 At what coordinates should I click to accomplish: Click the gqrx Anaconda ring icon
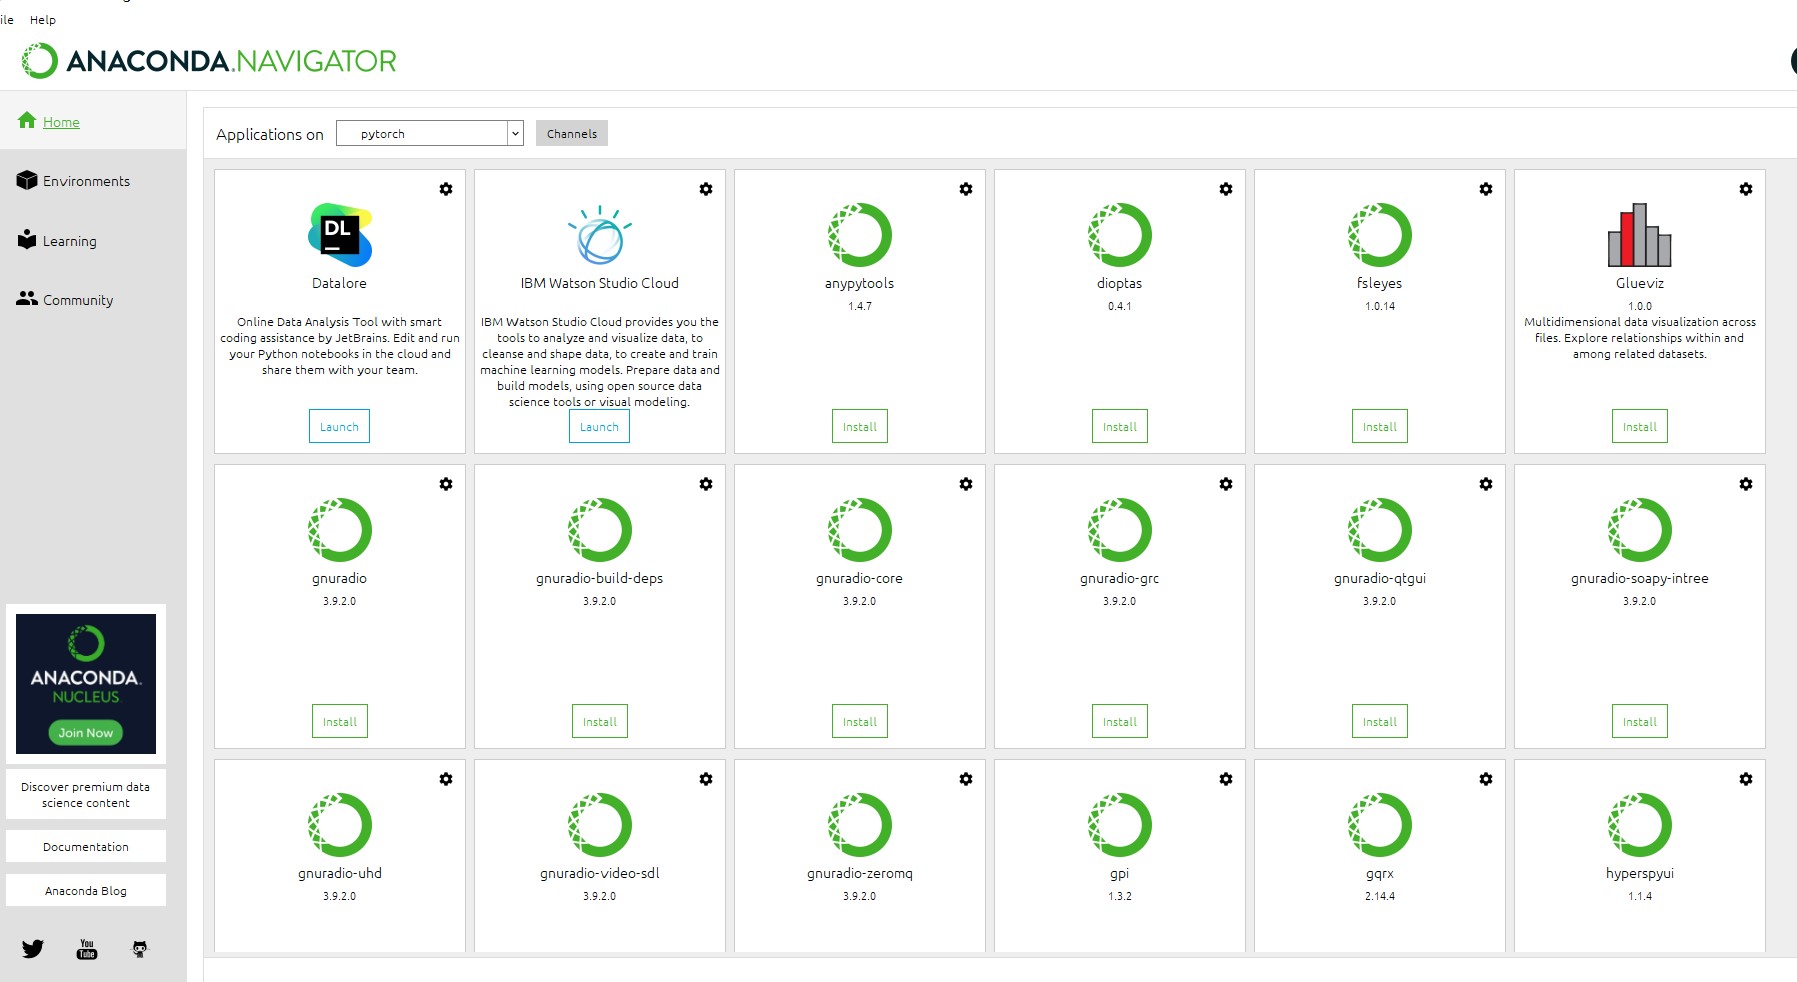[x=1380, y=825]
